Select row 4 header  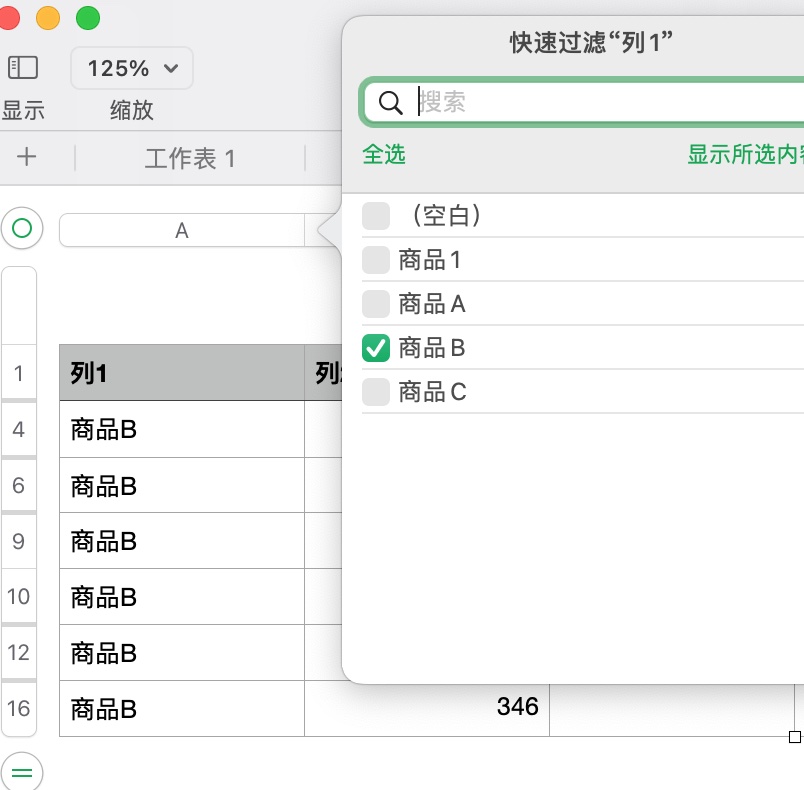(19, 430)
